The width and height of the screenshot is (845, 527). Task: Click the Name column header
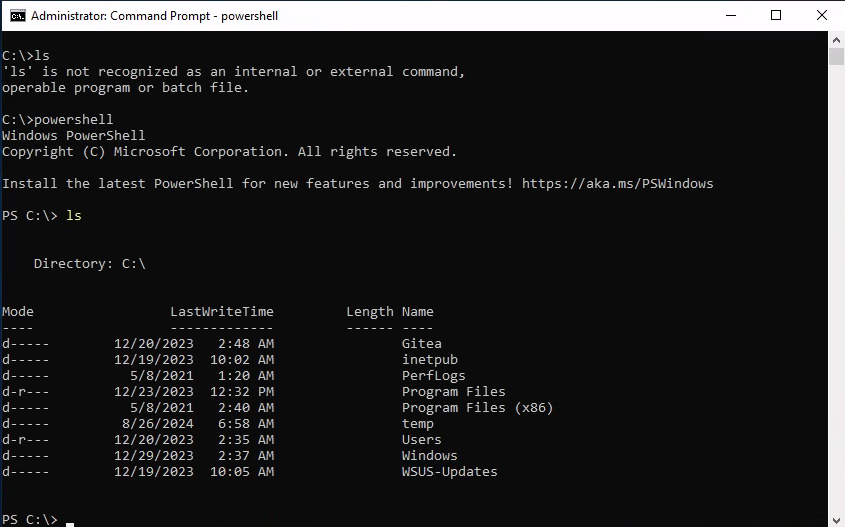point(417,312)
